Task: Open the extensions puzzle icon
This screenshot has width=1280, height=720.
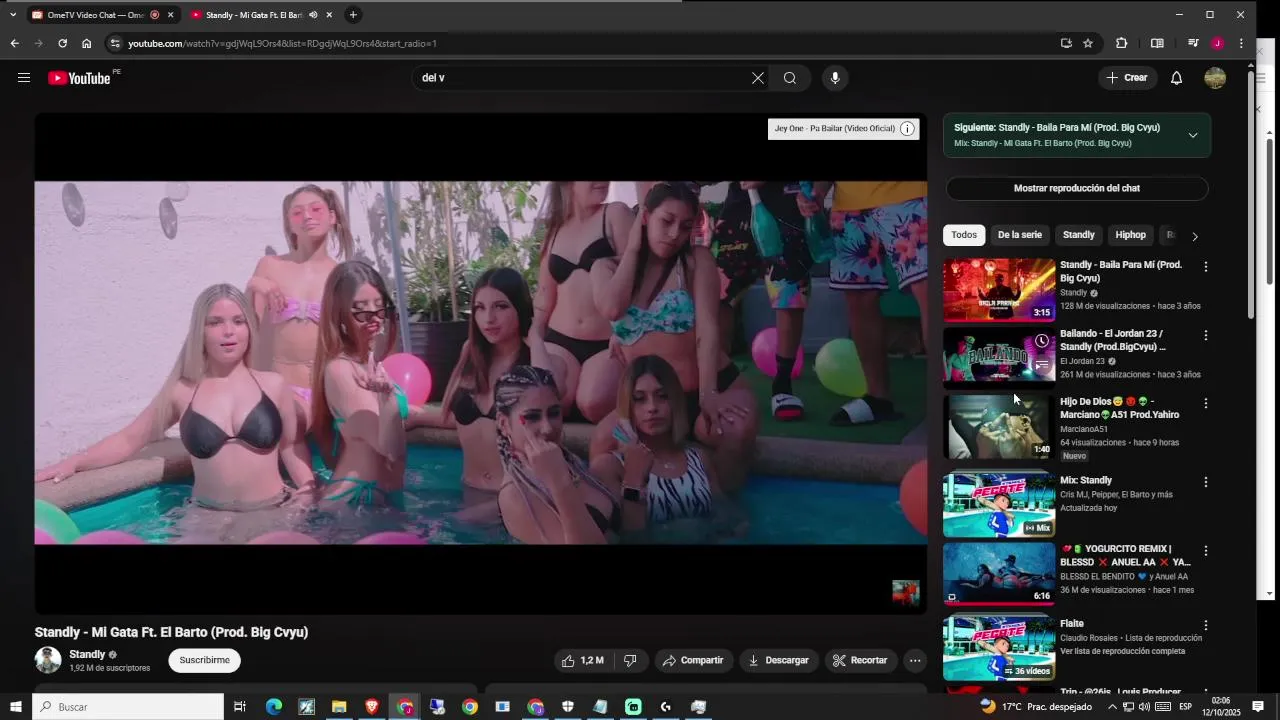Action: (1121, 43)
